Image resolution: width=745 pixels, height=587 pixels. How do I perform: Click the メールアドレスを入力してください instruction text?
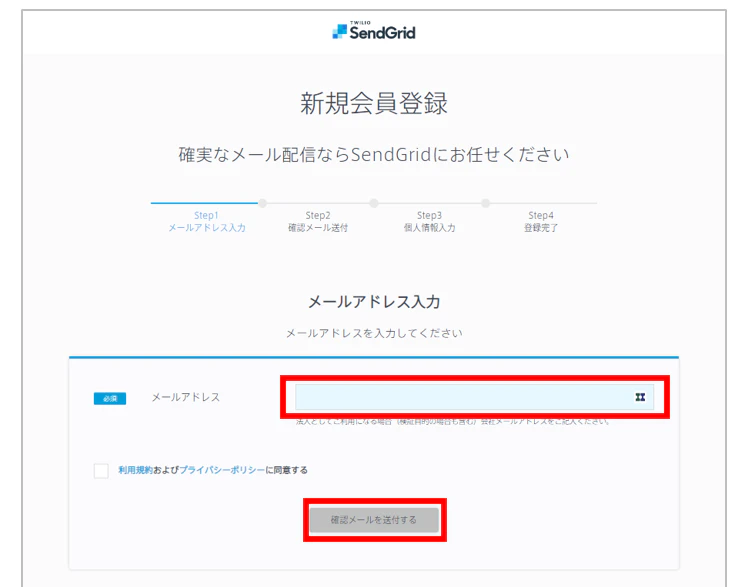coord(374,333)
